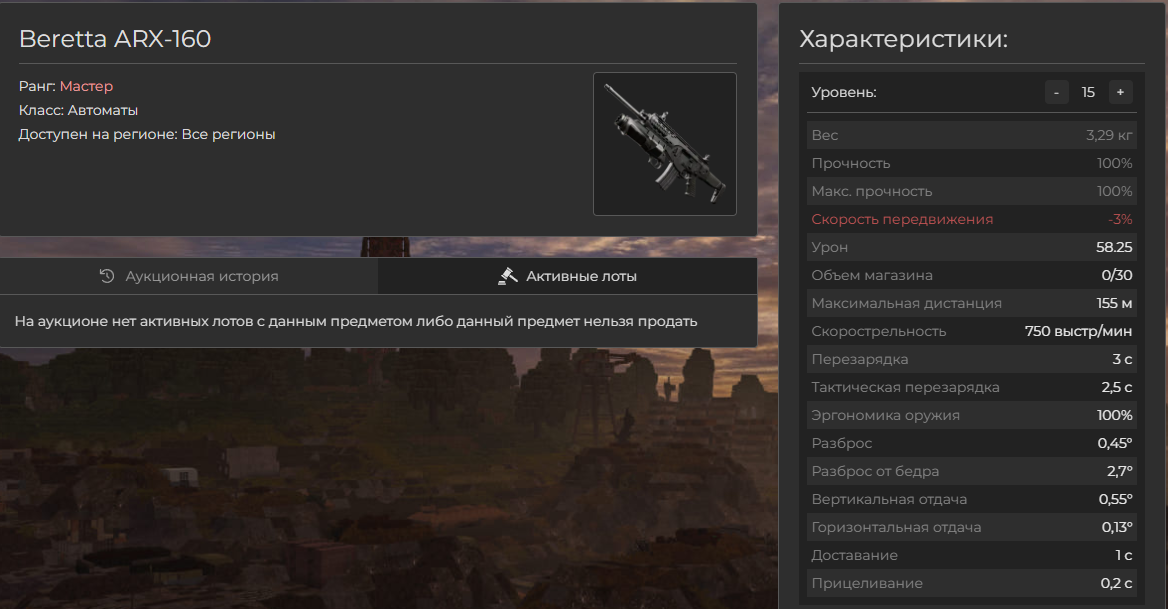
Task: Select the horizontal recoil value 0,13°
Action: point(1117,528)
